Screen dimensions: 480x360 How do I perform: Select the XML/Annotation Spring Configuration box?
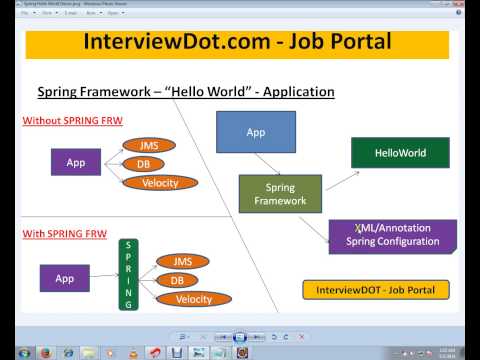393,237
